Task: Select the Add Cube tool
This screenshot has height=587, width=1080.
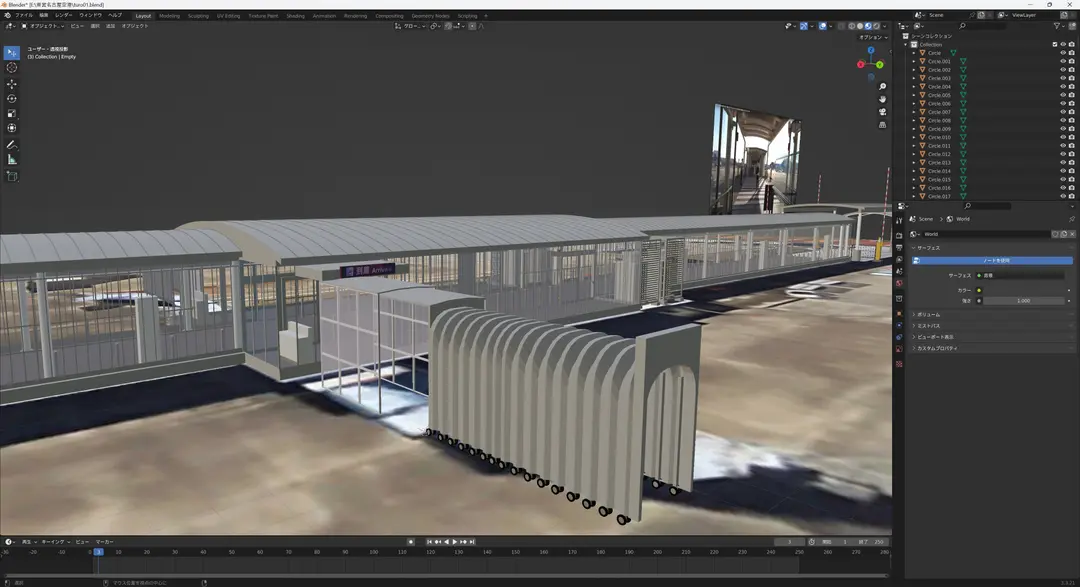Action: (12, 176)
